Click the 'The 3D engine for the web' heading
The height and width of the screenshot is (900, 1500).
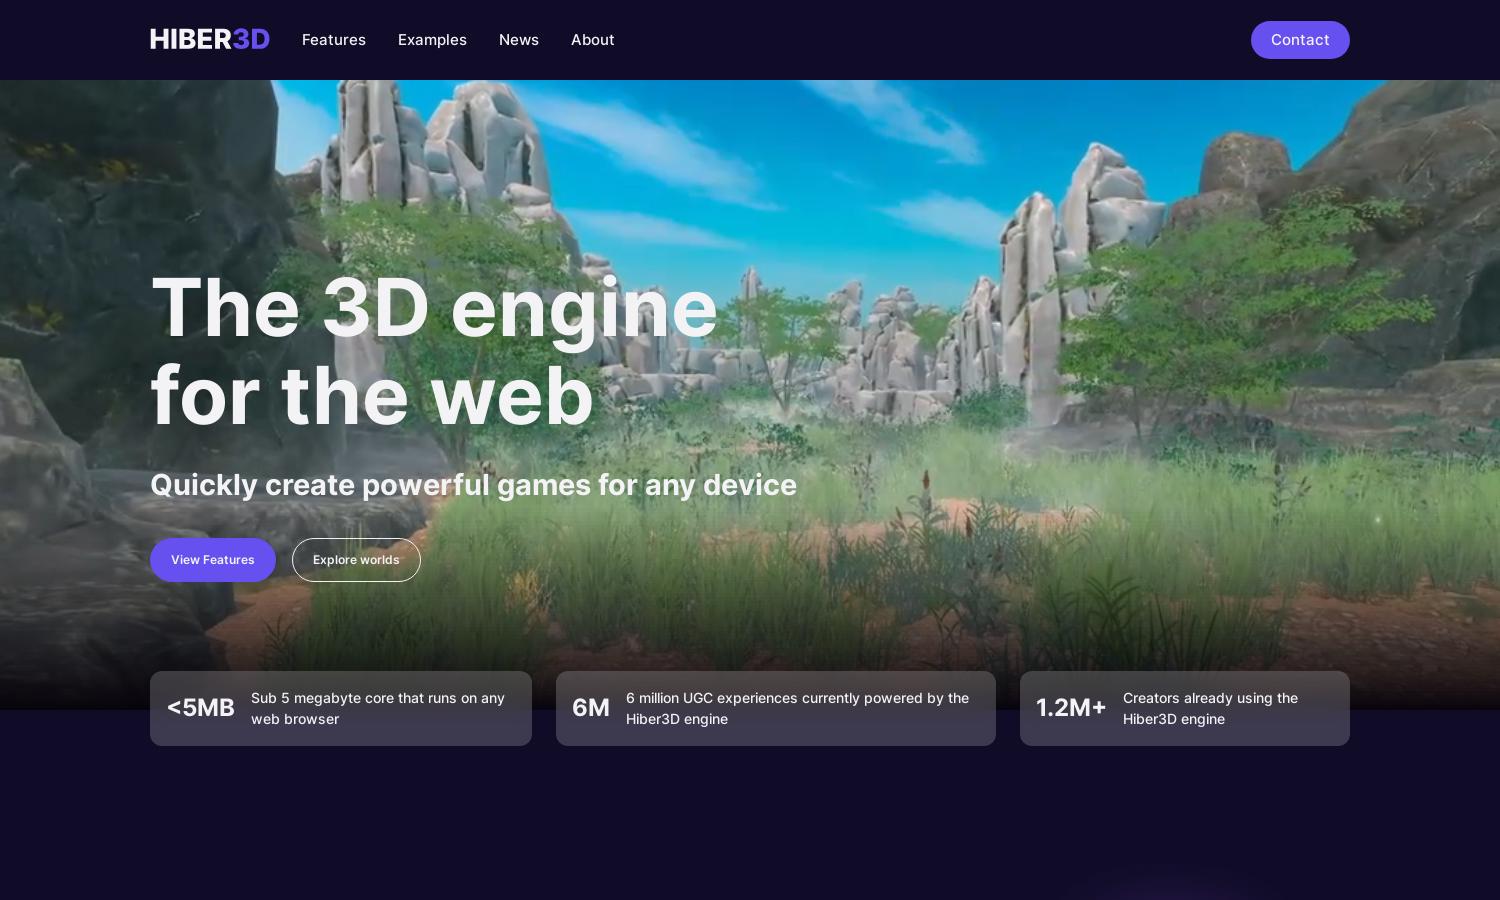[x=434, y=351]
